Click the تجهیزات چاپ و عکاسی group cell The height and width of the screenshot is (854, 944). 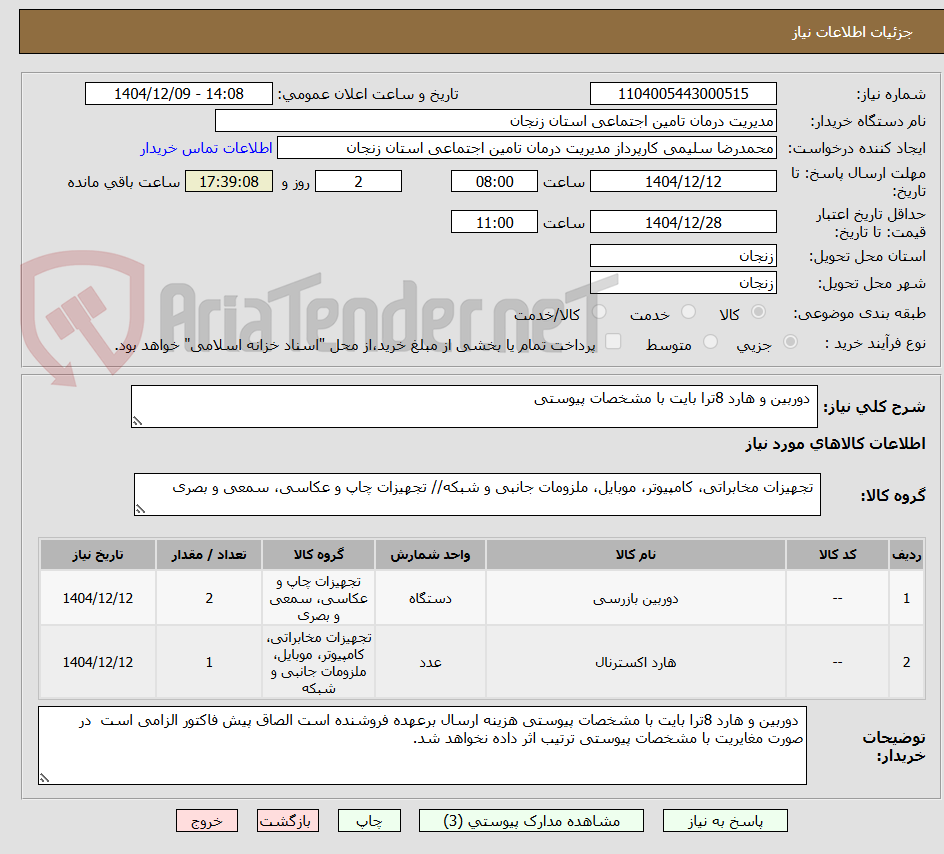(x=318, y=598)
